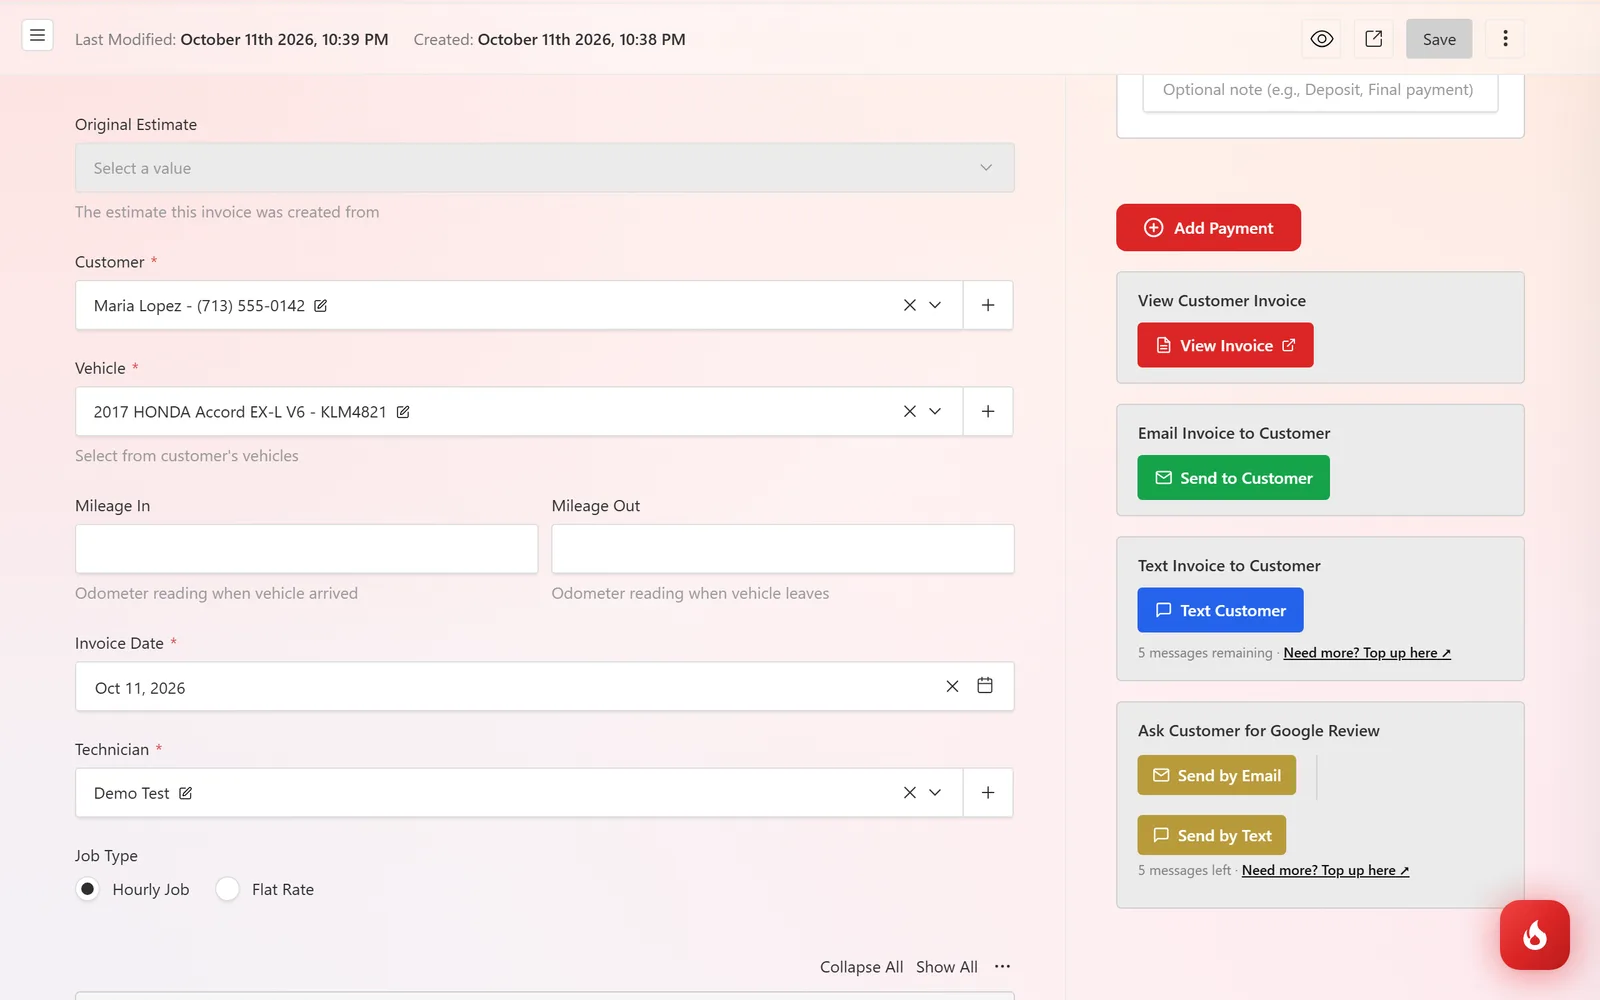Send invoice email to customer
The height and width of the screenshot is (1000, 1600).
point(1233,478)
